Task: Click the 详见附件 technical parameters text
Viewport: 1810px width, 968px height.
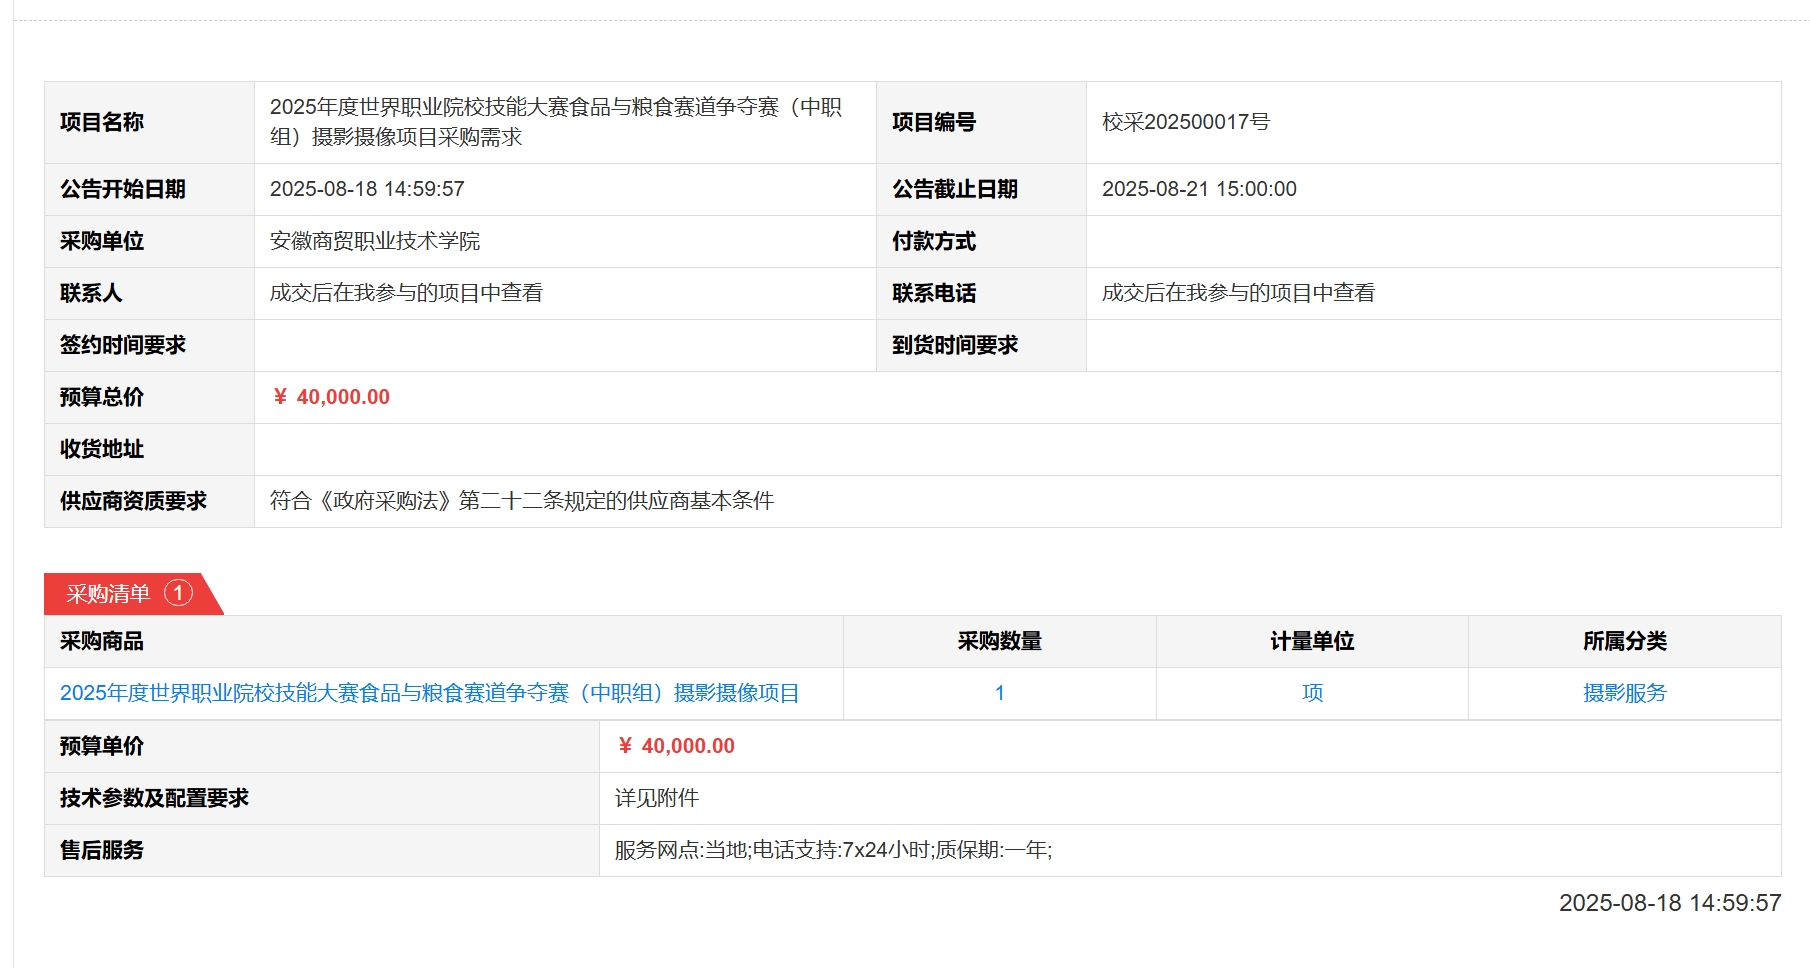Action: (656, 798)
